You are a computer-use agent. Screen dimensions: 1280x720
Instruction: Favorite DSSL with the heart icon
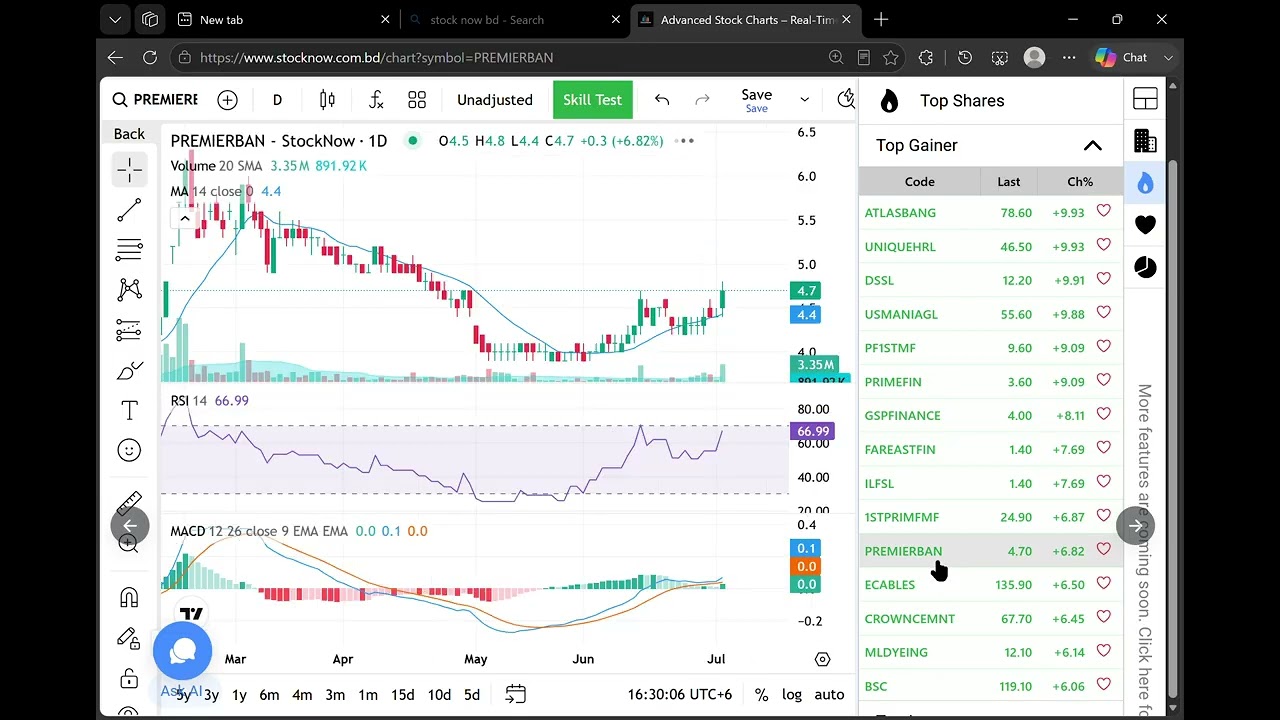(x=1104, y=279)
